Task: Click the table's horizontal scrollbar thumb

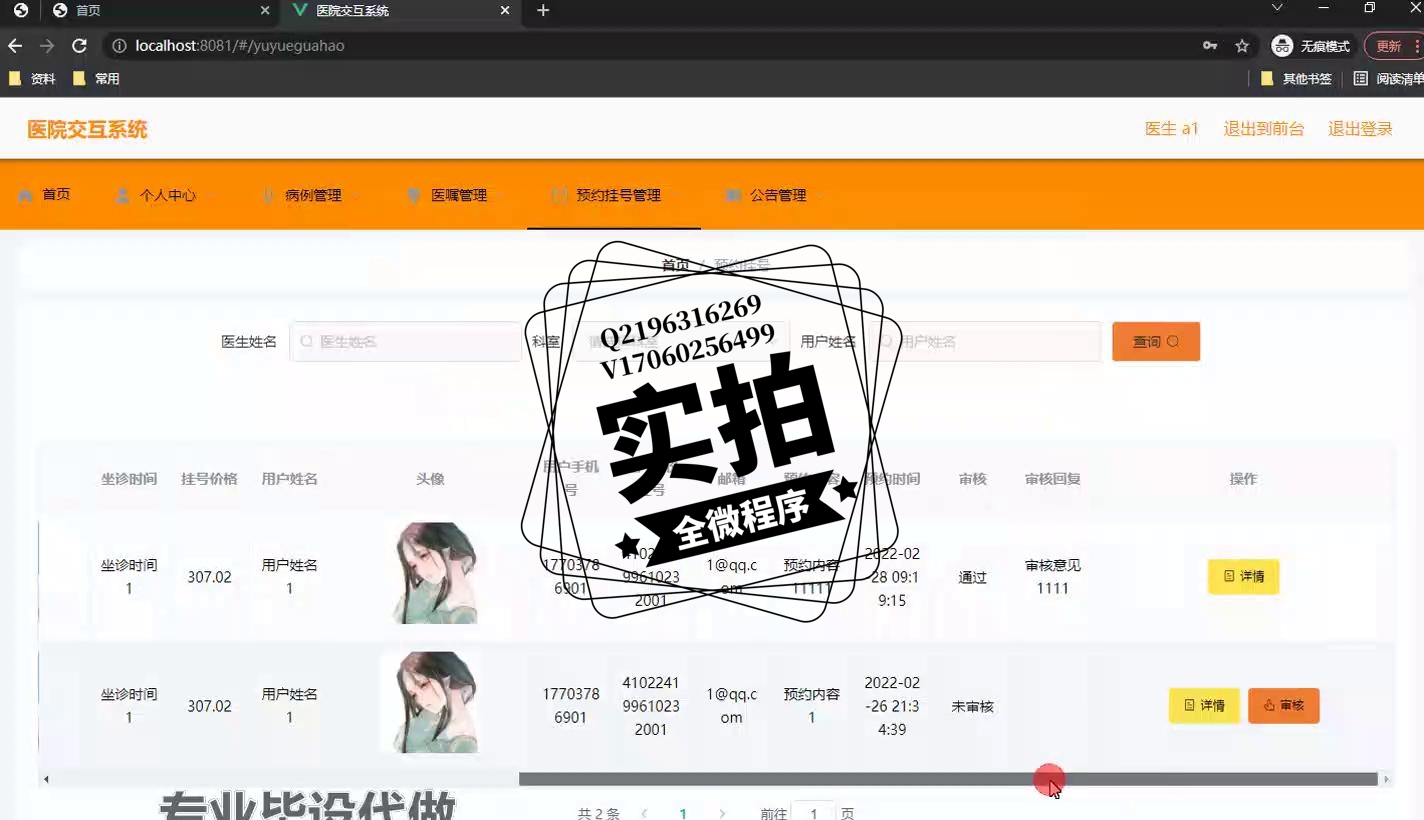Action: (948, 779)
